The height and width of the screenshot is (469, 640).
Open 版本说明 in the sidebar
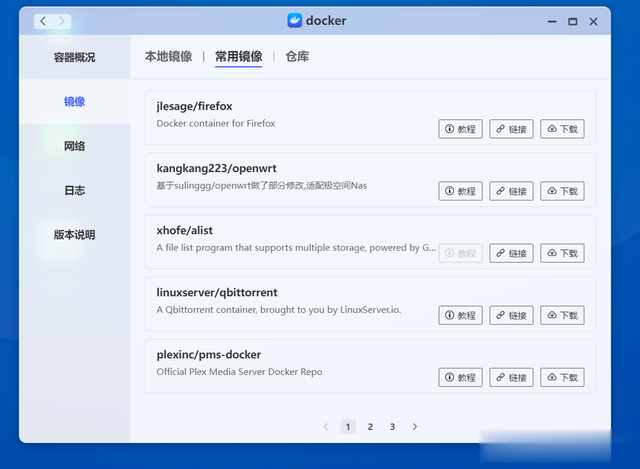[x=74, y=235]
